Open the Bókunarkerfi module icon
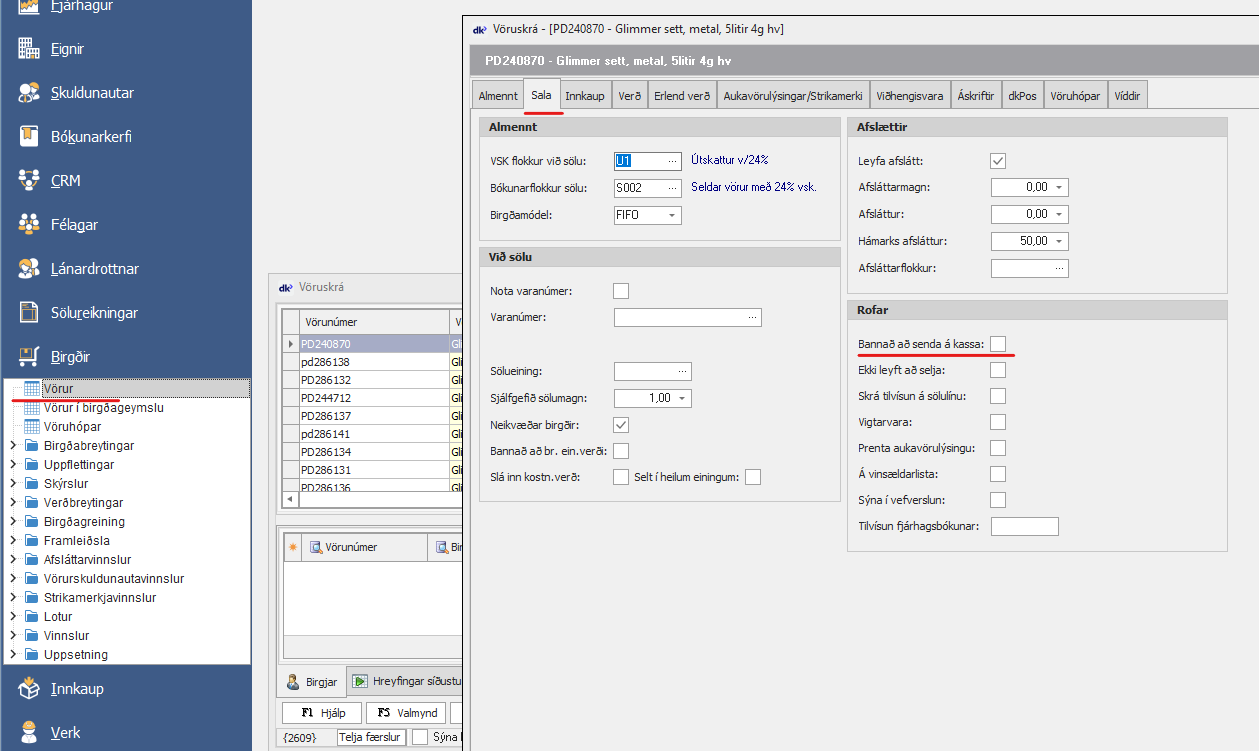This screenshot has width=1259, height=751. (x=28, y=137)
